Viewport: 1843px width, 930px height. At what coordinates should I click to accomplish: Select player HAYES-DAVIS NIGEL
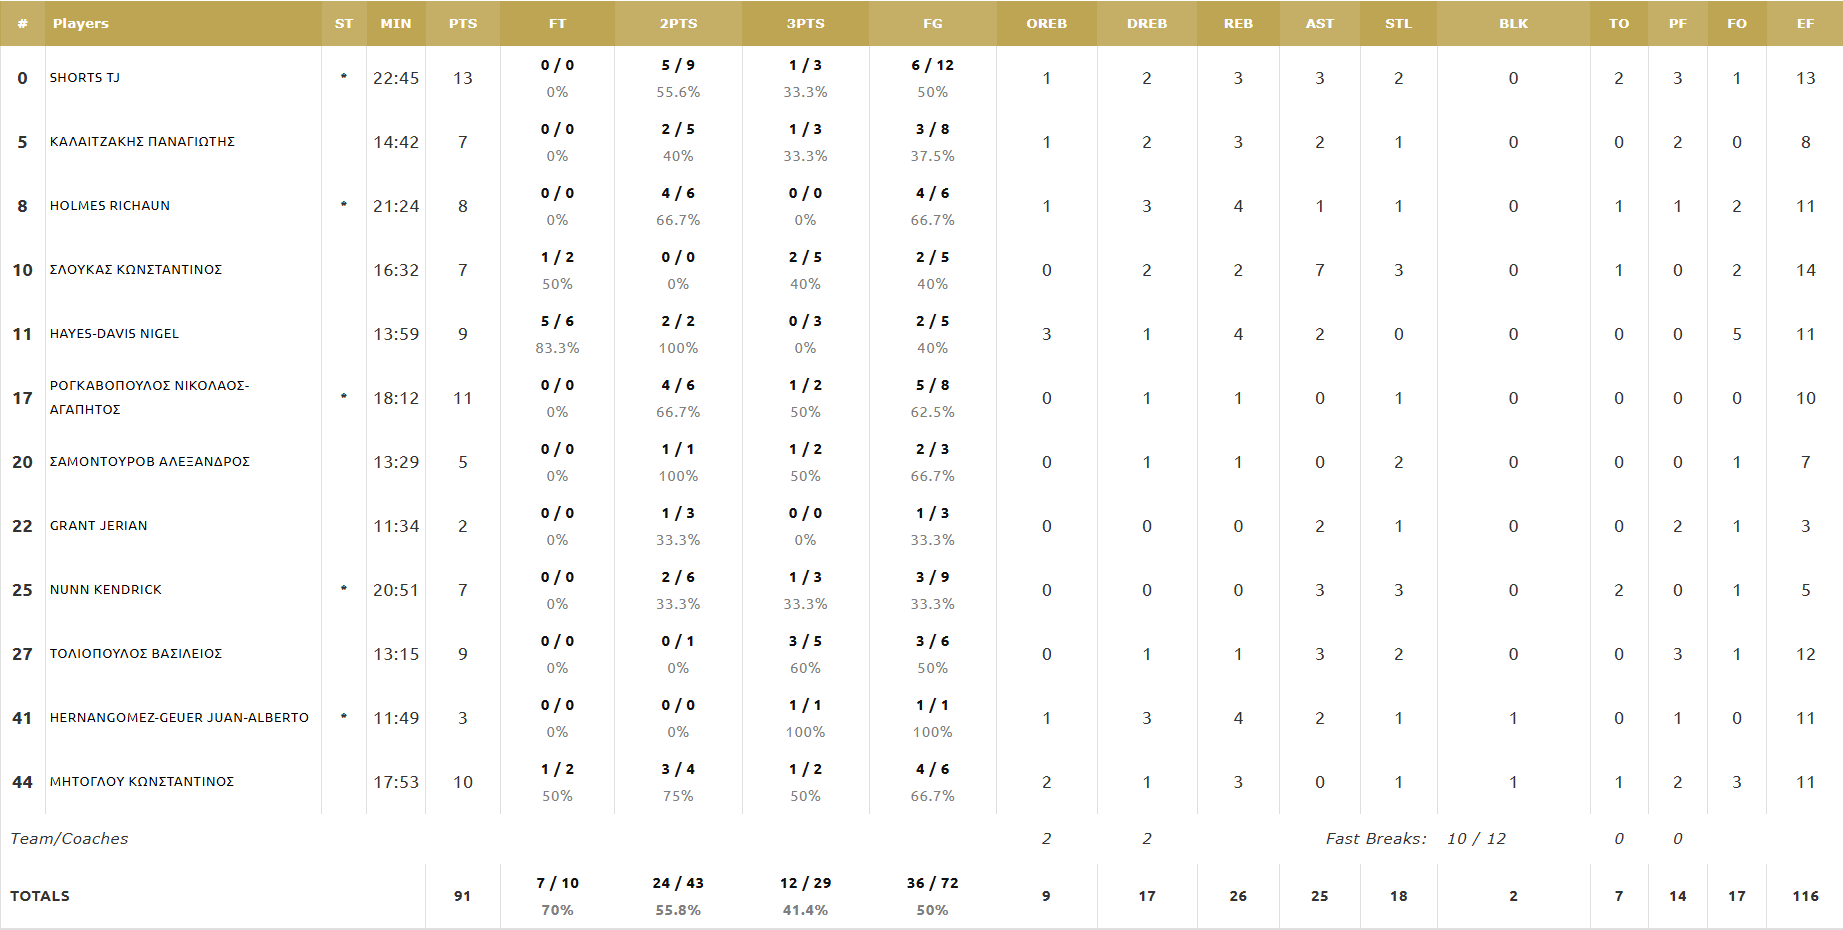(x=114, y=333)
